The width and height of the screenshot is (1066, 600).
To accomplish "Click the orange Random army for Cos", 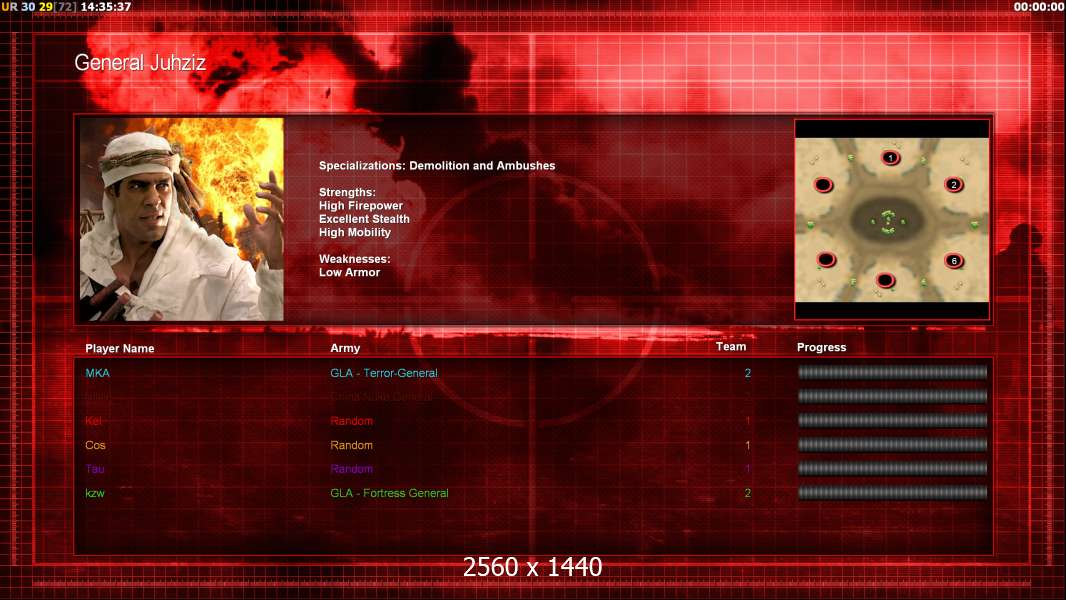I will (x=351, y=445).
